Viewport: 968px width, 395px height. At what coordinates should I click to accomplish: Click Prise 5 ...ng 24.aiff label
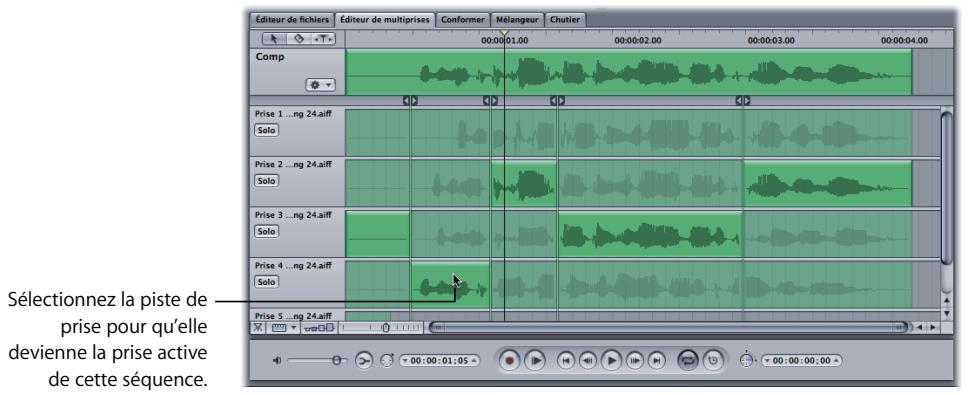(x=293, y=316)
